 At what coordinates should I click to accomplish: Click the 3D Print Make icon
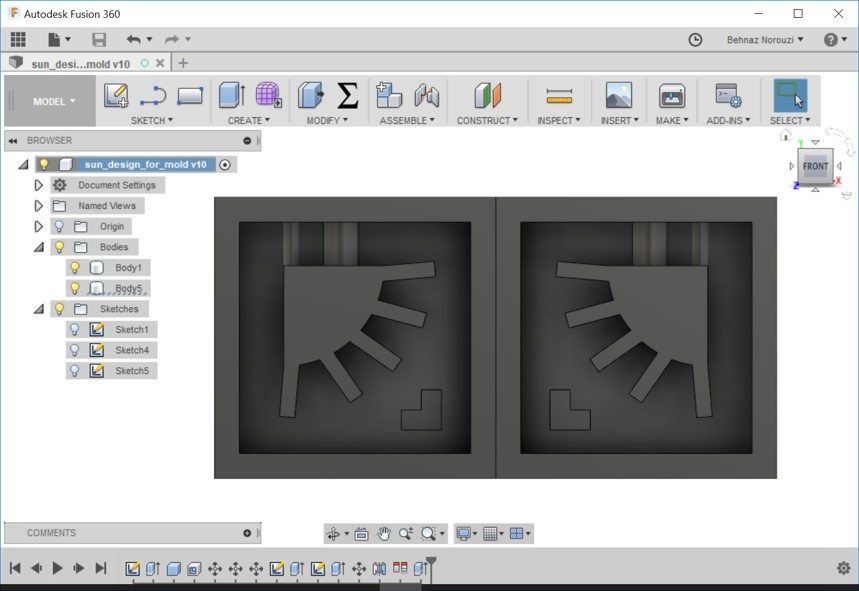[x=672, y=95]
